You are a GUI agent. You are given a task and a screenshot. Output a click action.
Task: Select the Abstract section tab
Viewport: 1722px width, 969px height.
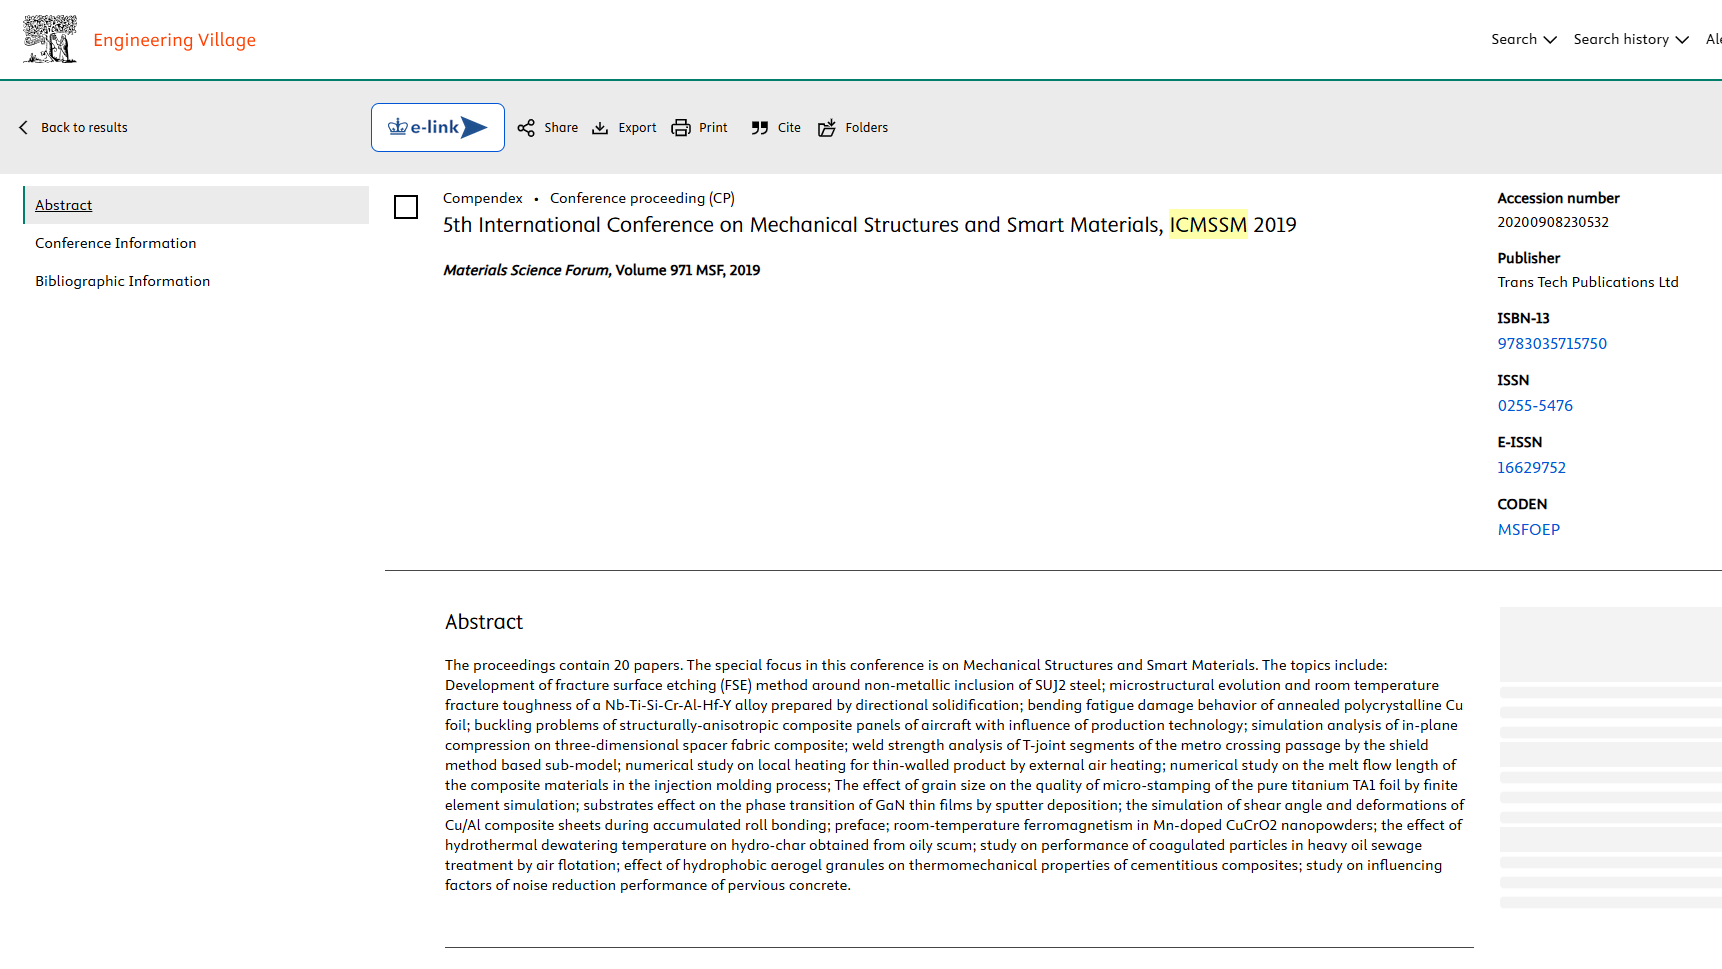pyautogui.click(x=64, y=205)
